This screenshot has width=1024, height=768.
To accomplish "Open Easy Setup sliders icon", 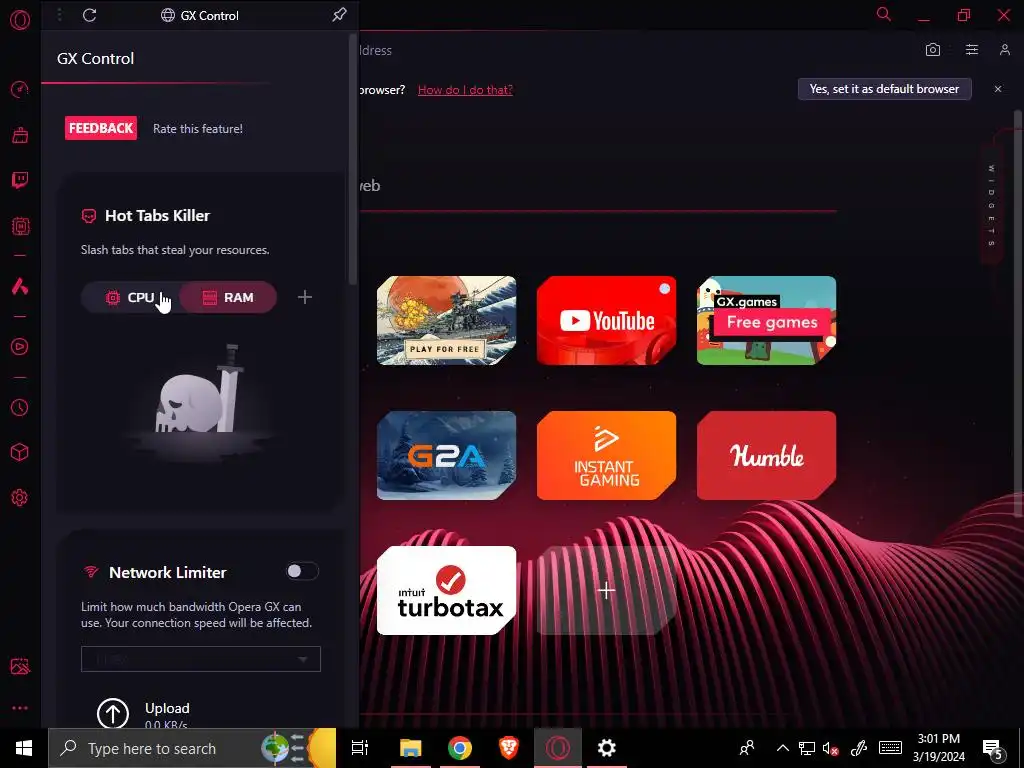I will click(x=972, y=50).
